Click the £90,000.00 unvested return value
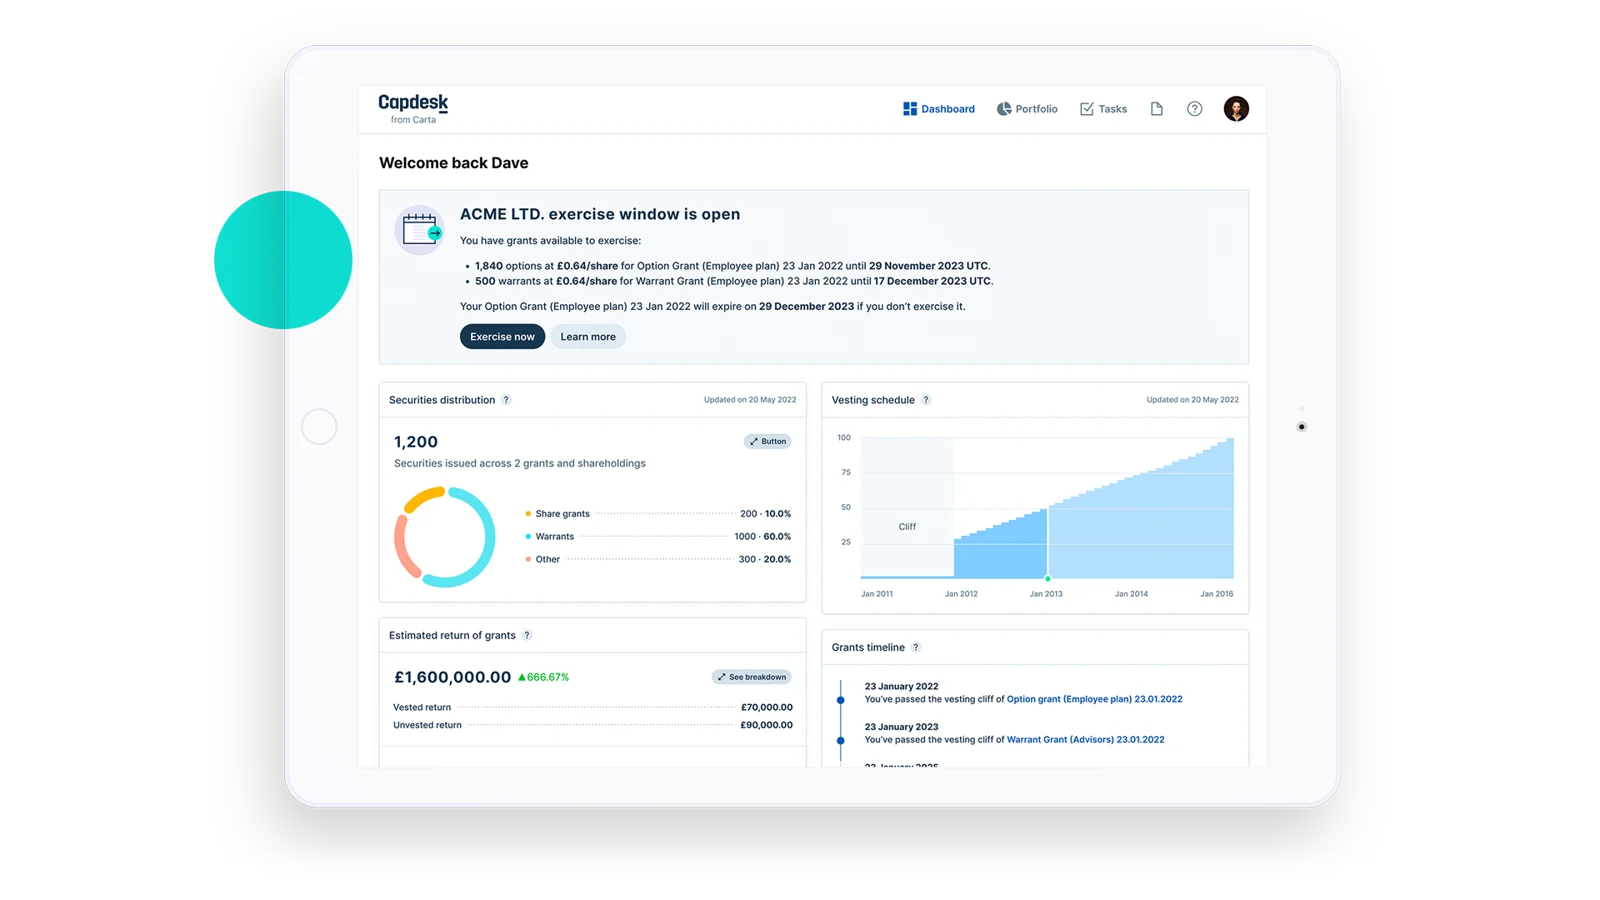1600x900 pixels. (x=766, y=725)
